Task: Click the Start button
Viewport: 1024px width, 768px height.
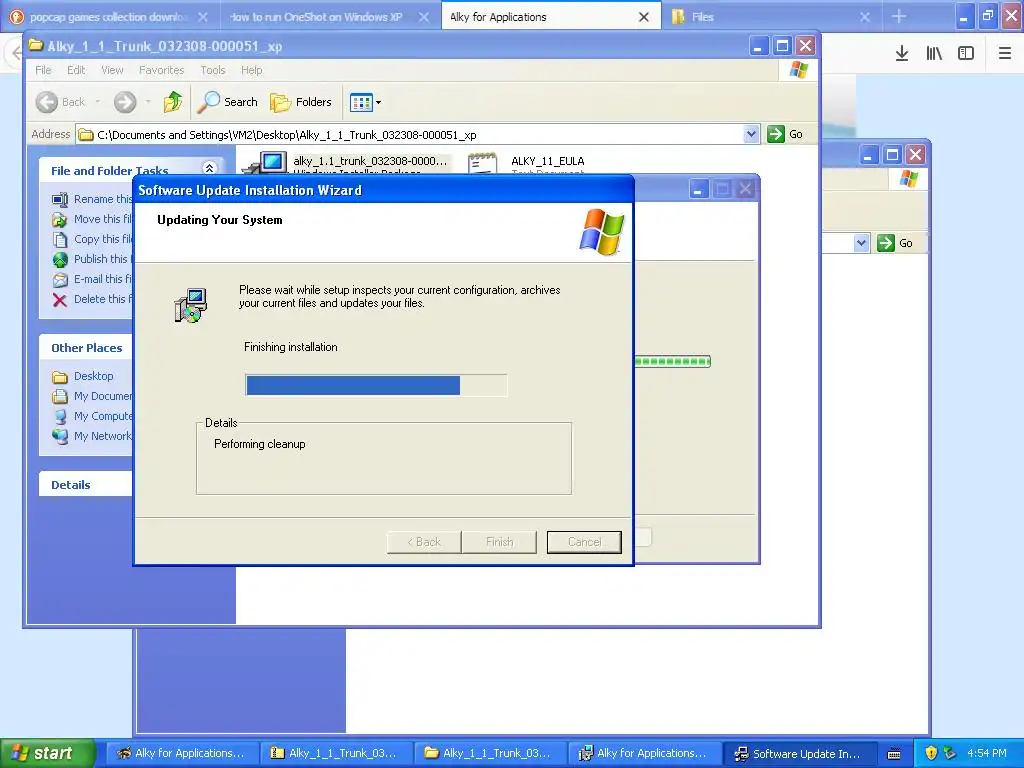Action: tap(47, 753)
